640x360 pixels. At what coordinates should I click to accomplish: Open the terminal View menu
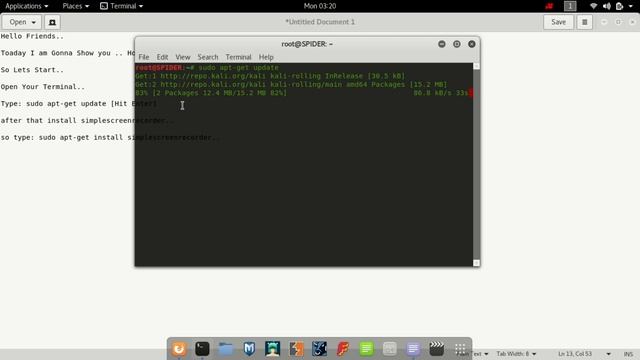(x=182, y=57)
